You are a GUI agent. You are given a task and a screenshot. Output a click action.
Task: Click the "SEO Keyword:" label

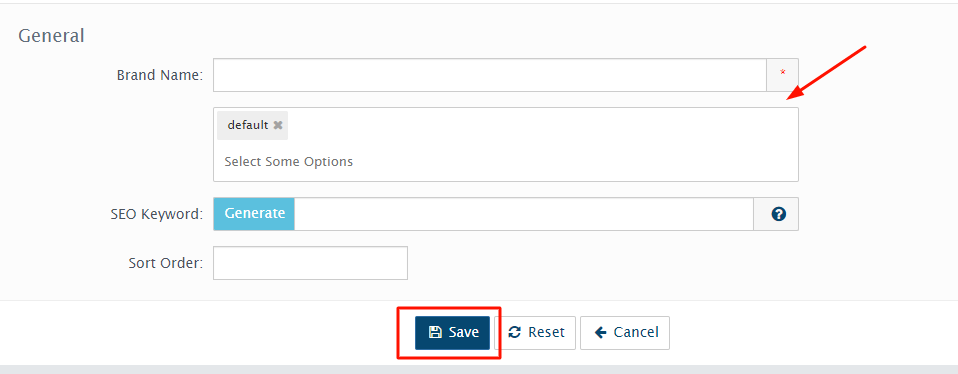click(157, 214)
